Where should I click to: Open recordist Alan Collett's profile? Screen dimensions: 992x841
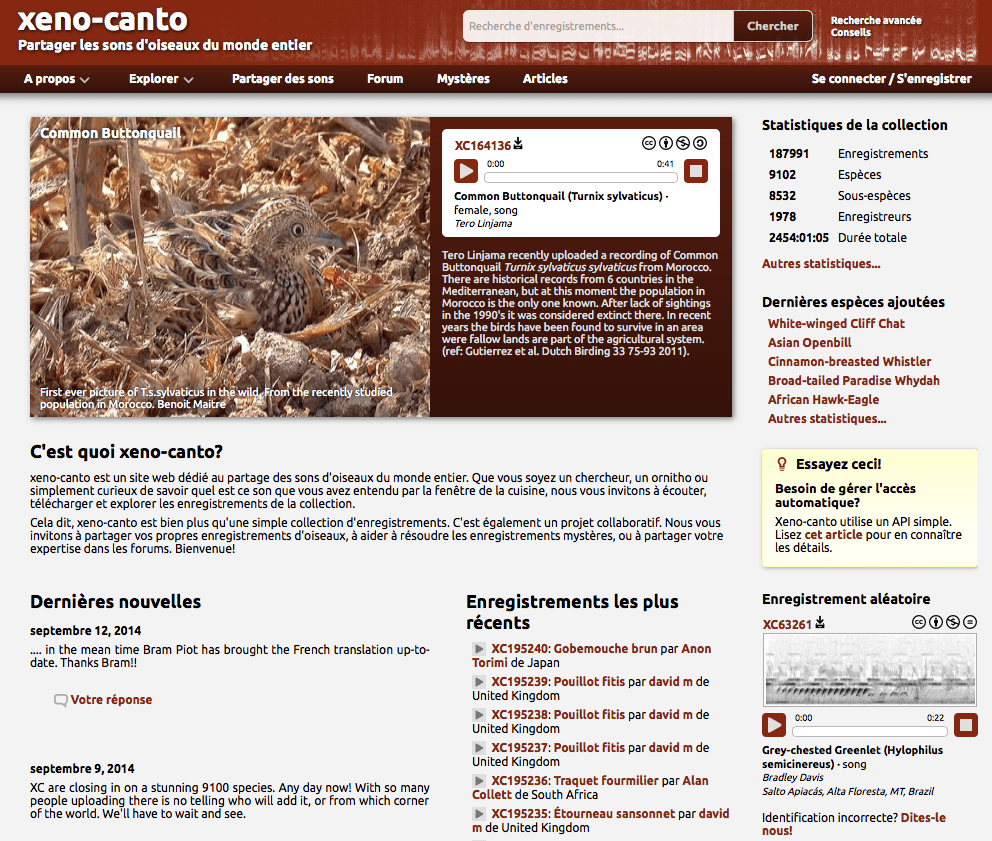click(590, 788)
